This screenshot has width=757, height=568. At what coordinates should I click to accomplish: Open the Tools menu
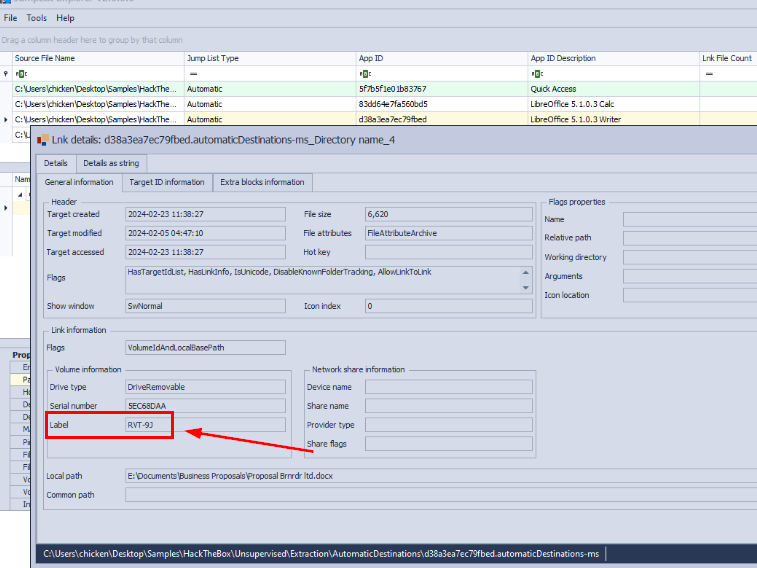tap(36, 18)
